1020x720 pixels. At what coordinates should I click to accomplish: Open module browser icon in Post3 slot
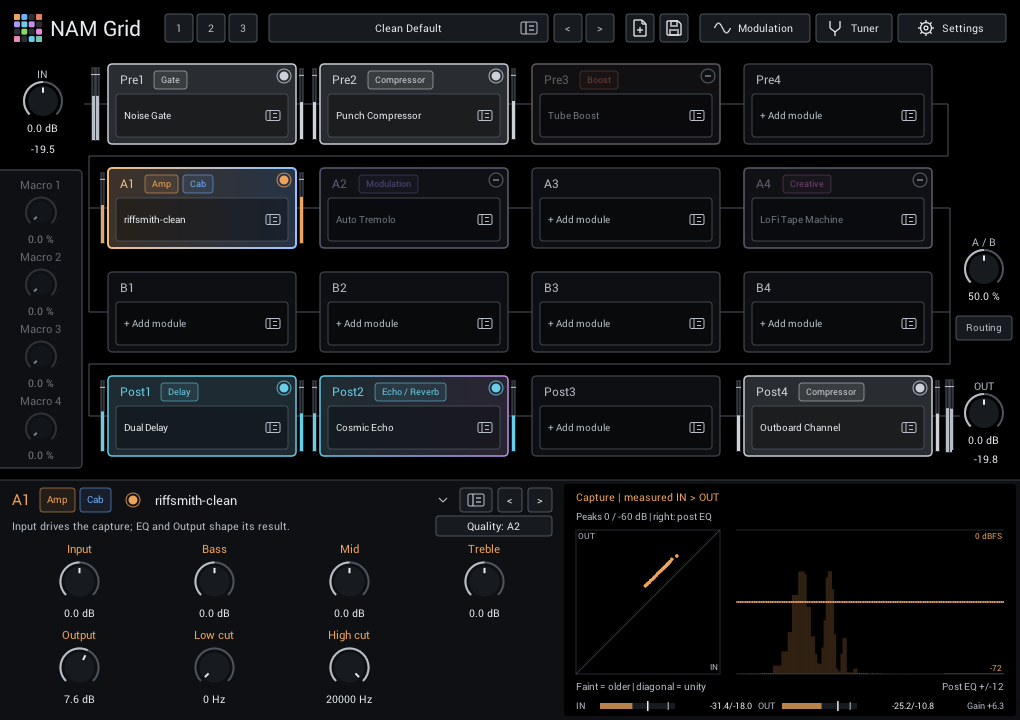tap(697, 427)
